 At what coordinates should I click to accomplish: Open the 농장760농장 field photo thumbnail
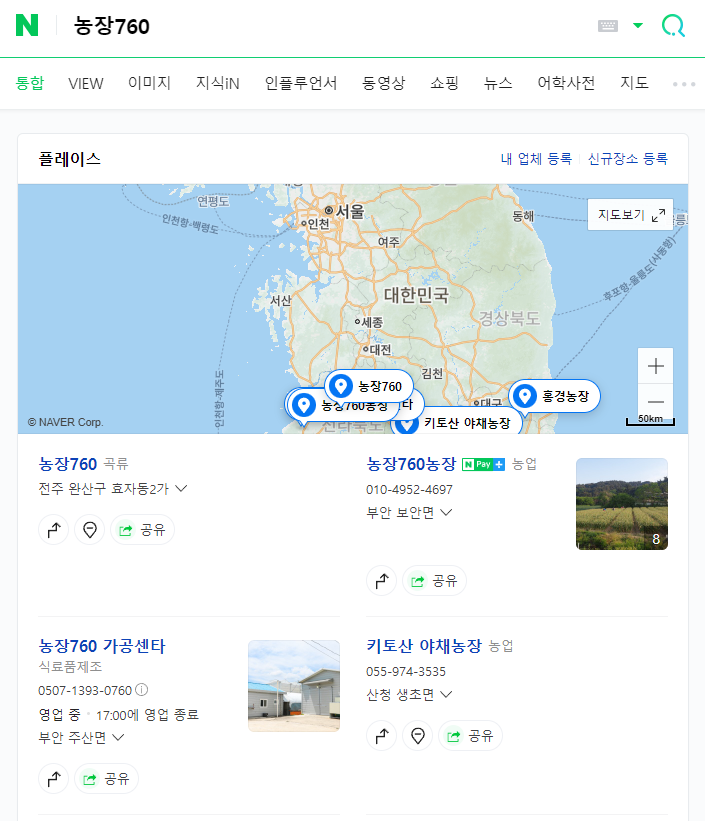[x=622, y=504]
